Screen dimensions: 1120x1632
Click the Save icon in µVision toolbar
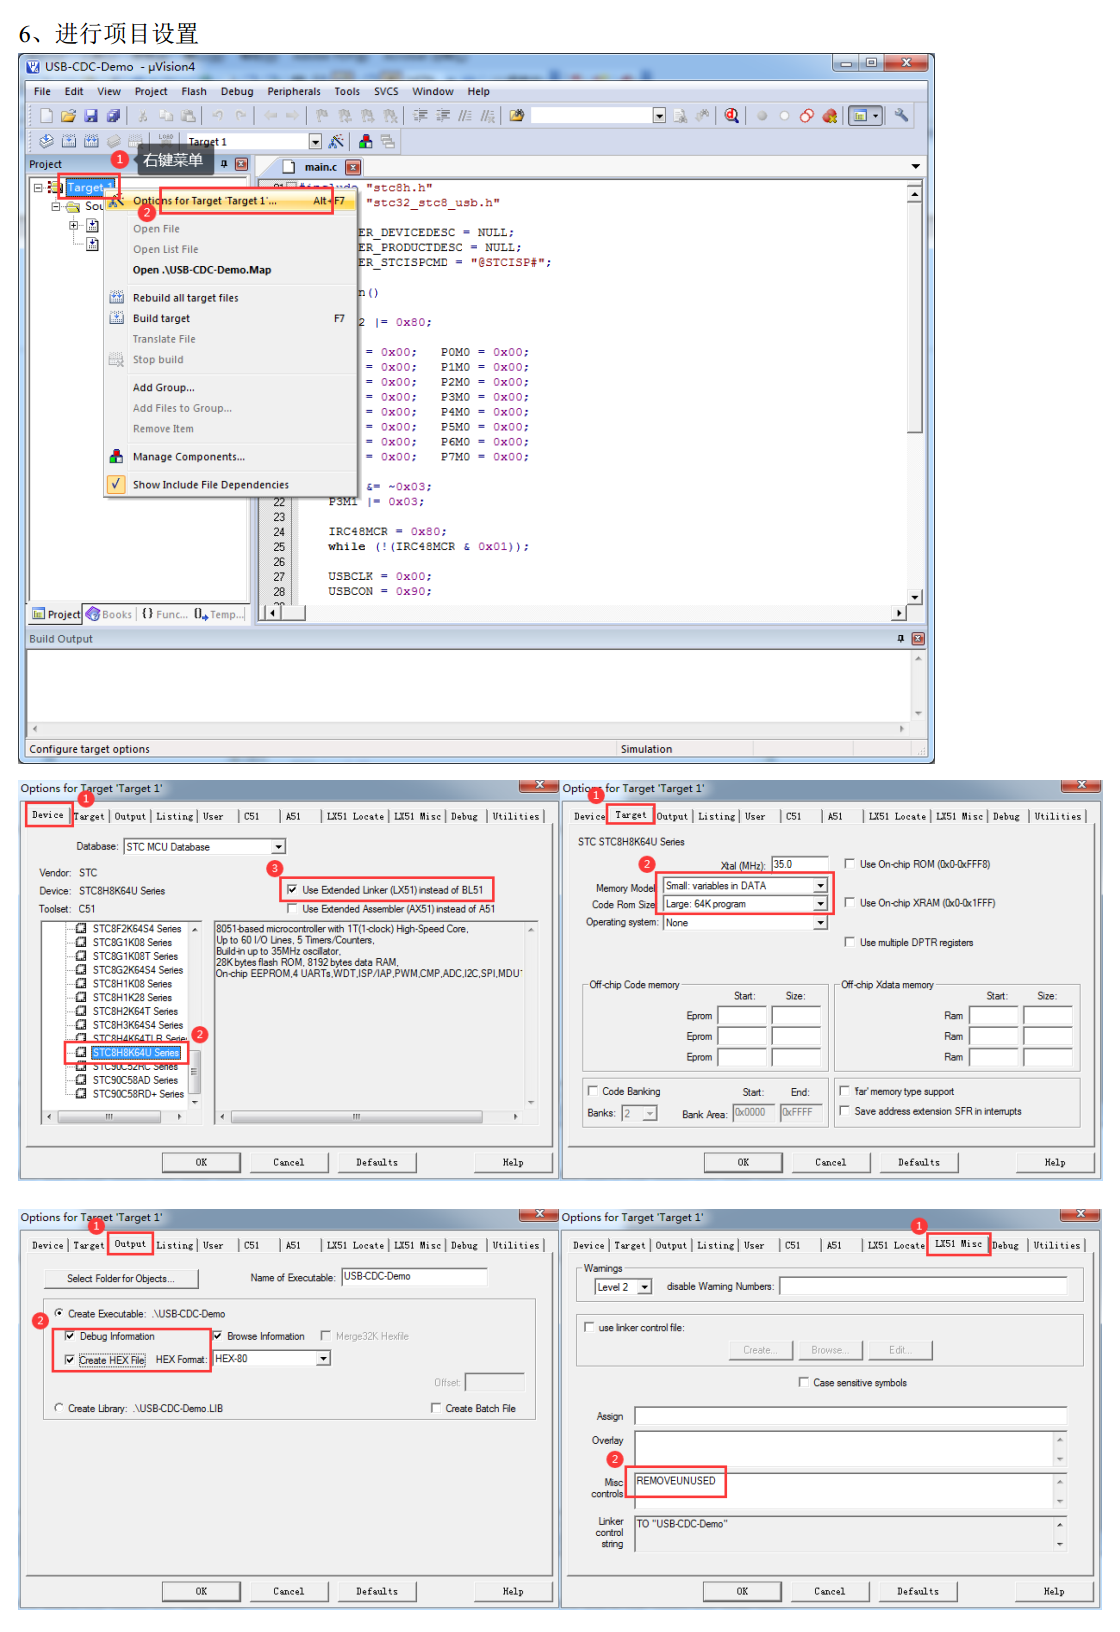click(x=91, y=116)
